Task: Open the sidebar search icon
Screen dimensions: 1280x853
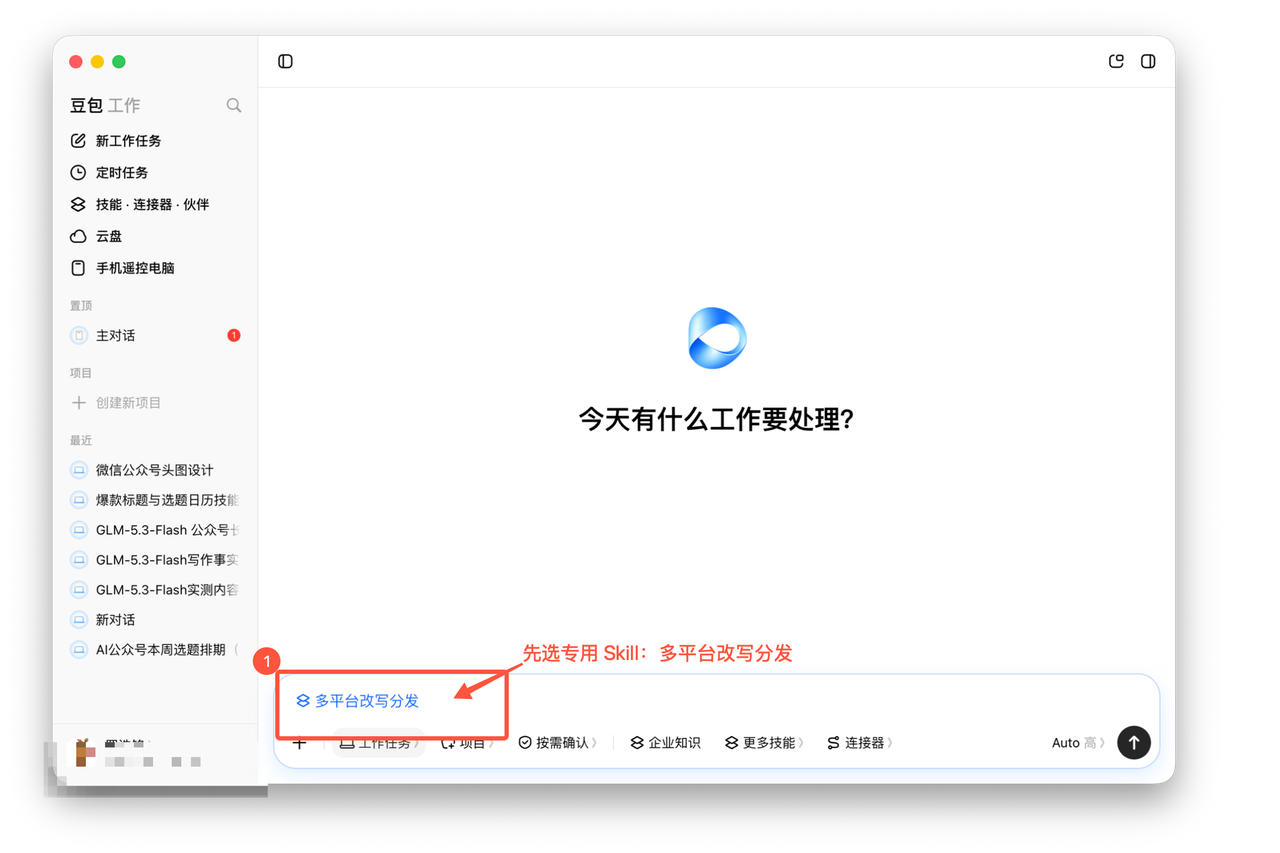Action: 234,105
